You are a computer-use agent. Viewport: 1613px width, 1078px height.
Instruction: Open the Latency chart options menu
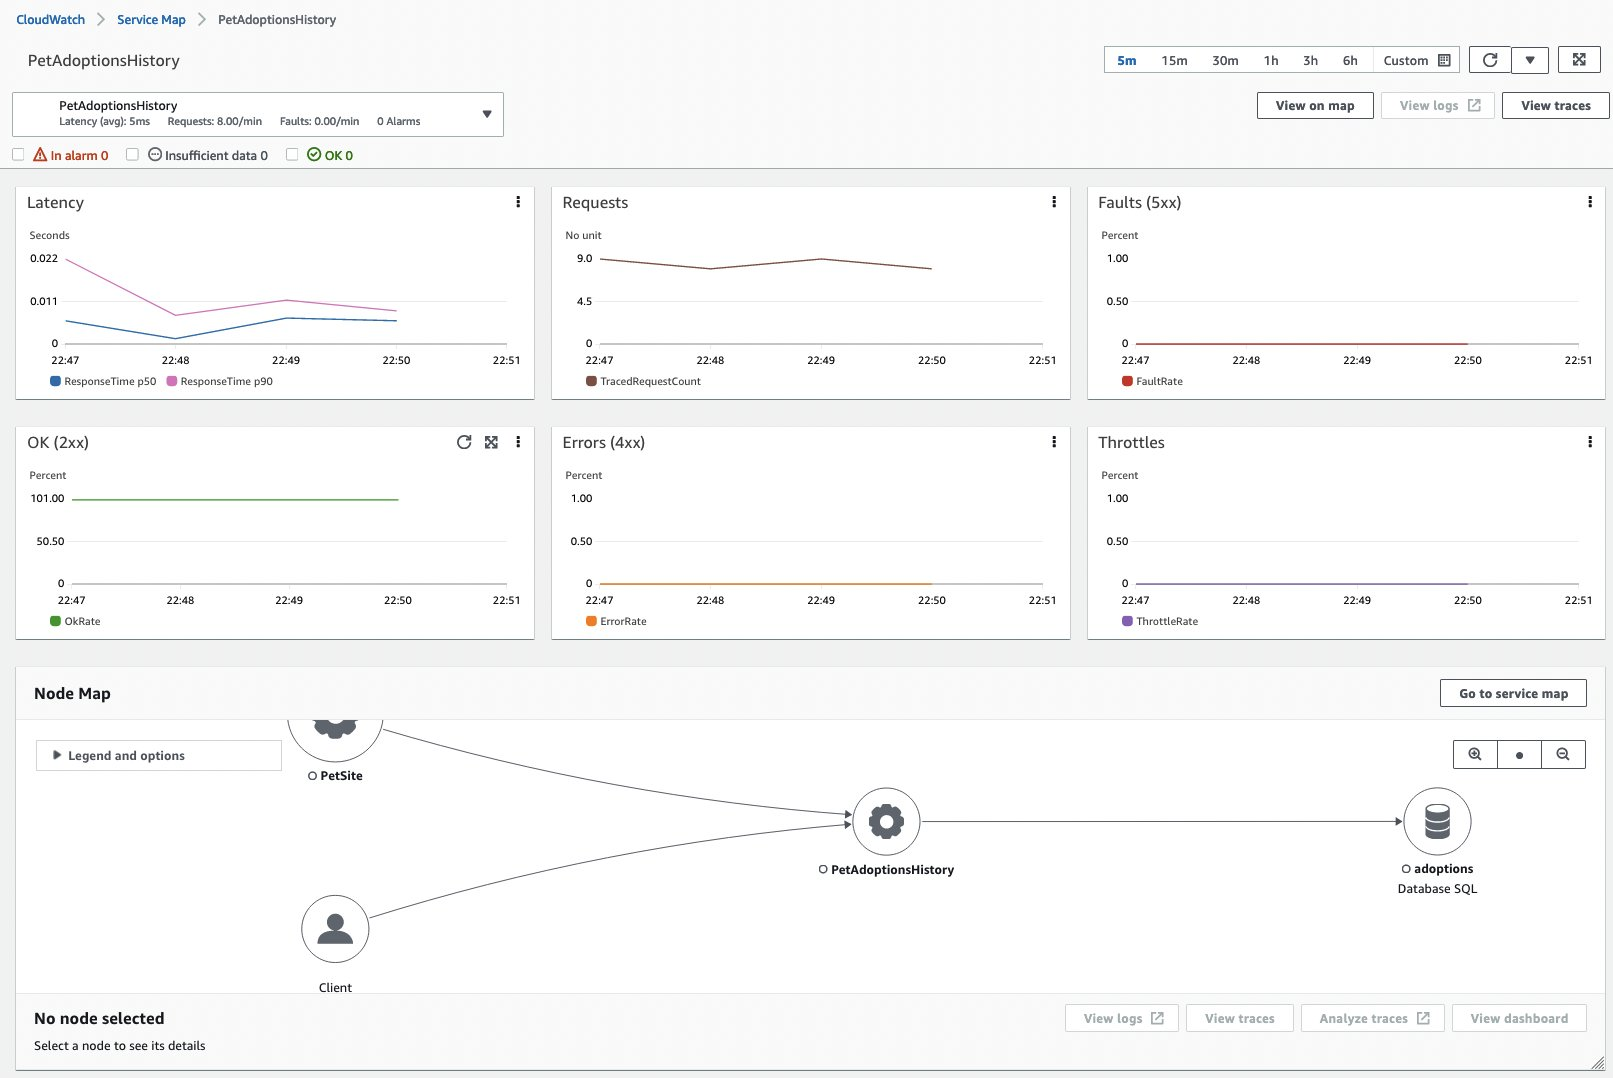pyautogui.click(x=518, y=201)
